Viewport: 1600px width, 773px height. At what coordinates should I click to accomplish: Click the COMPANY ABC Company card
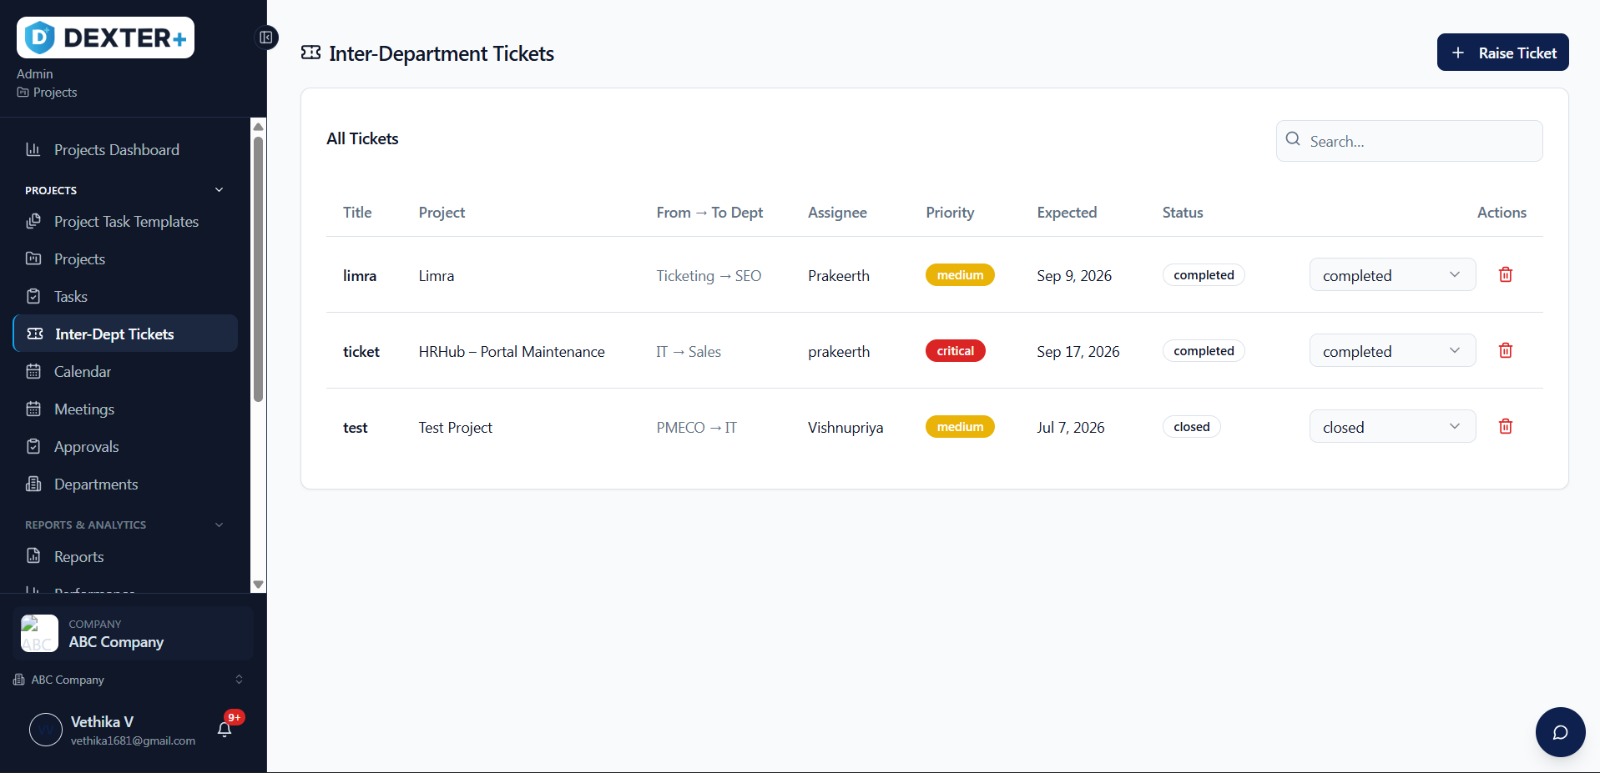click(133, 633)
